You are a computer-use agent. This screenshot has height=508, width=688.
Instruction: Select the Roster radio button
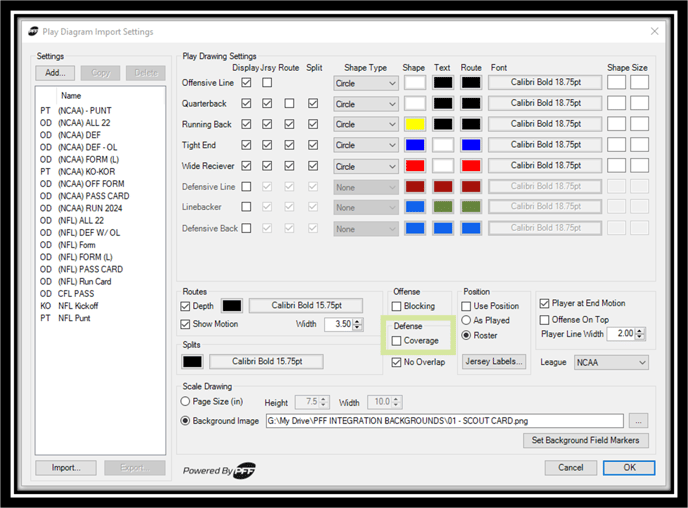pyautogui.click(x=466, y=335)
